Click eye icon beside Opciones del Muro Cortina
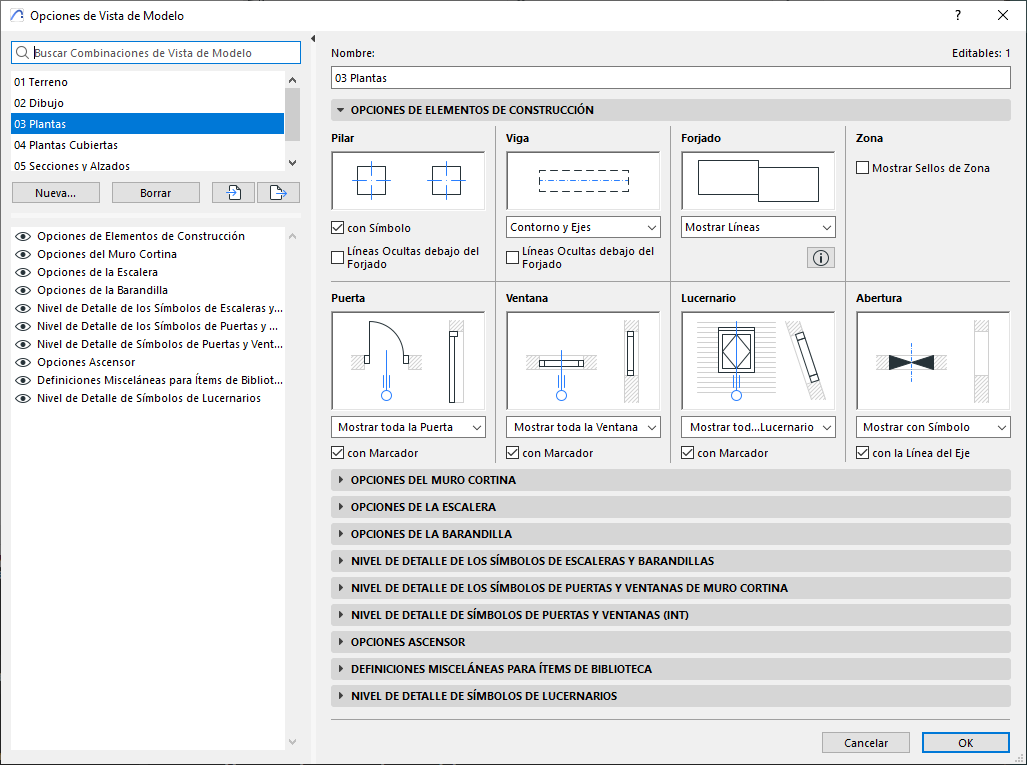1027x765 pixels. [22, 254]
